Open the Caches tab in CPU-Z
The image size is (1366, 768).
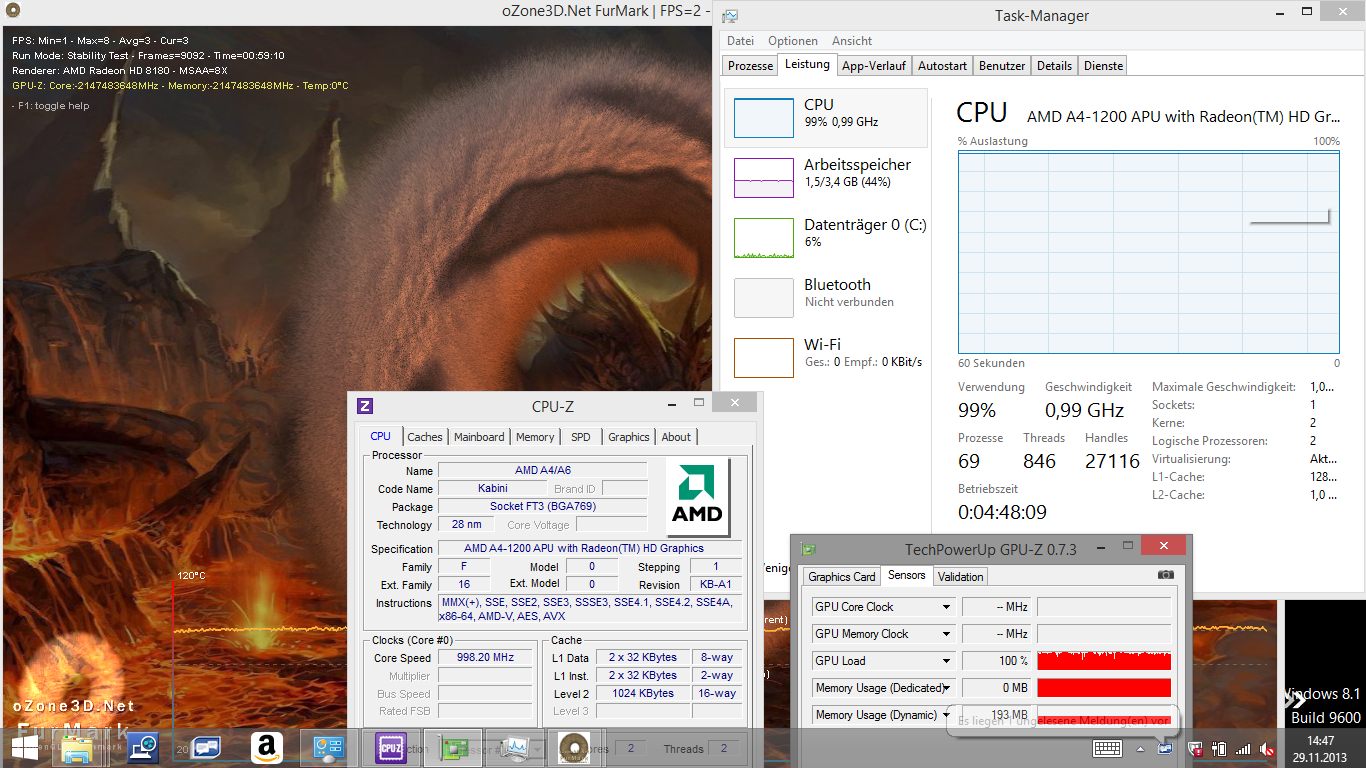click(425, 437)
